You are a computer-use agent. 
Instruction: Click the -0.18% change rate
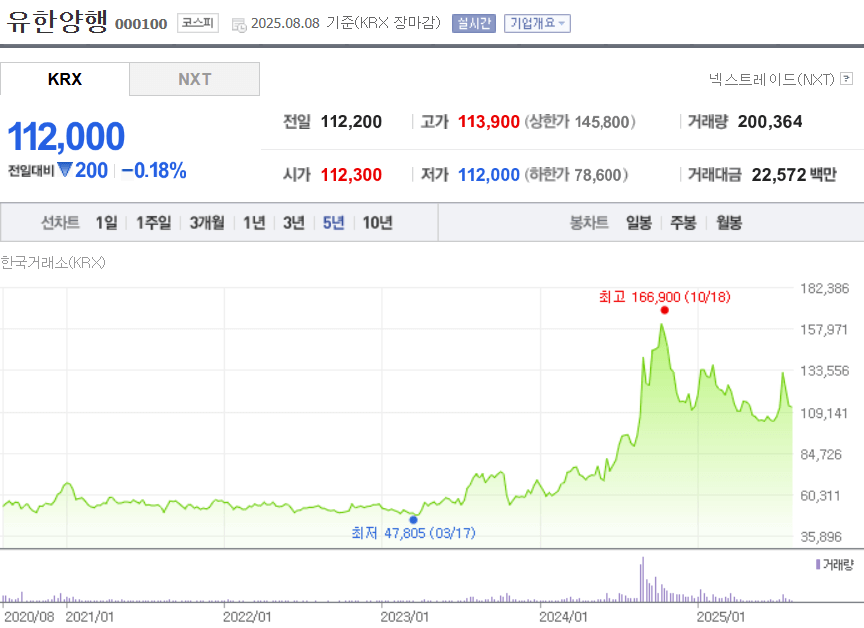pos(154,170)
